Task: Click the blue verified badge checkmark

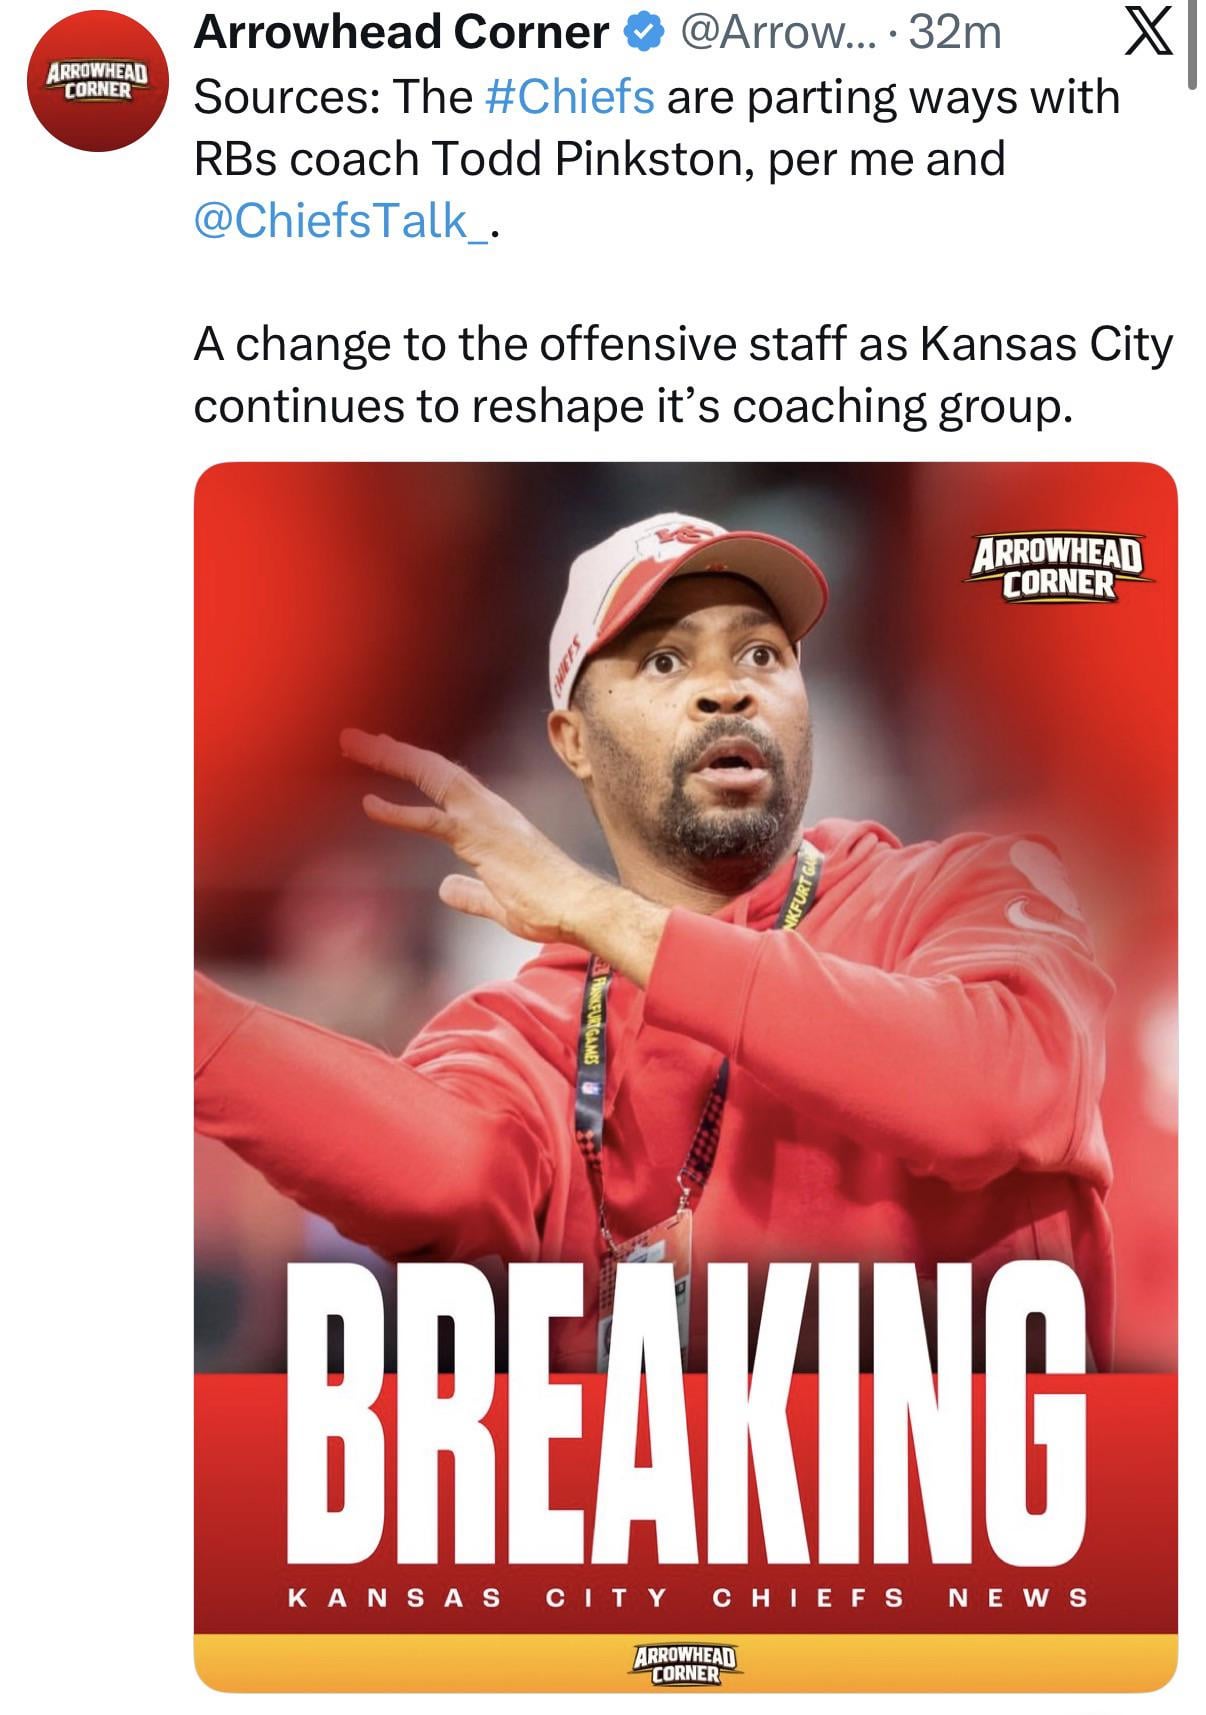Action: [644, 34]
